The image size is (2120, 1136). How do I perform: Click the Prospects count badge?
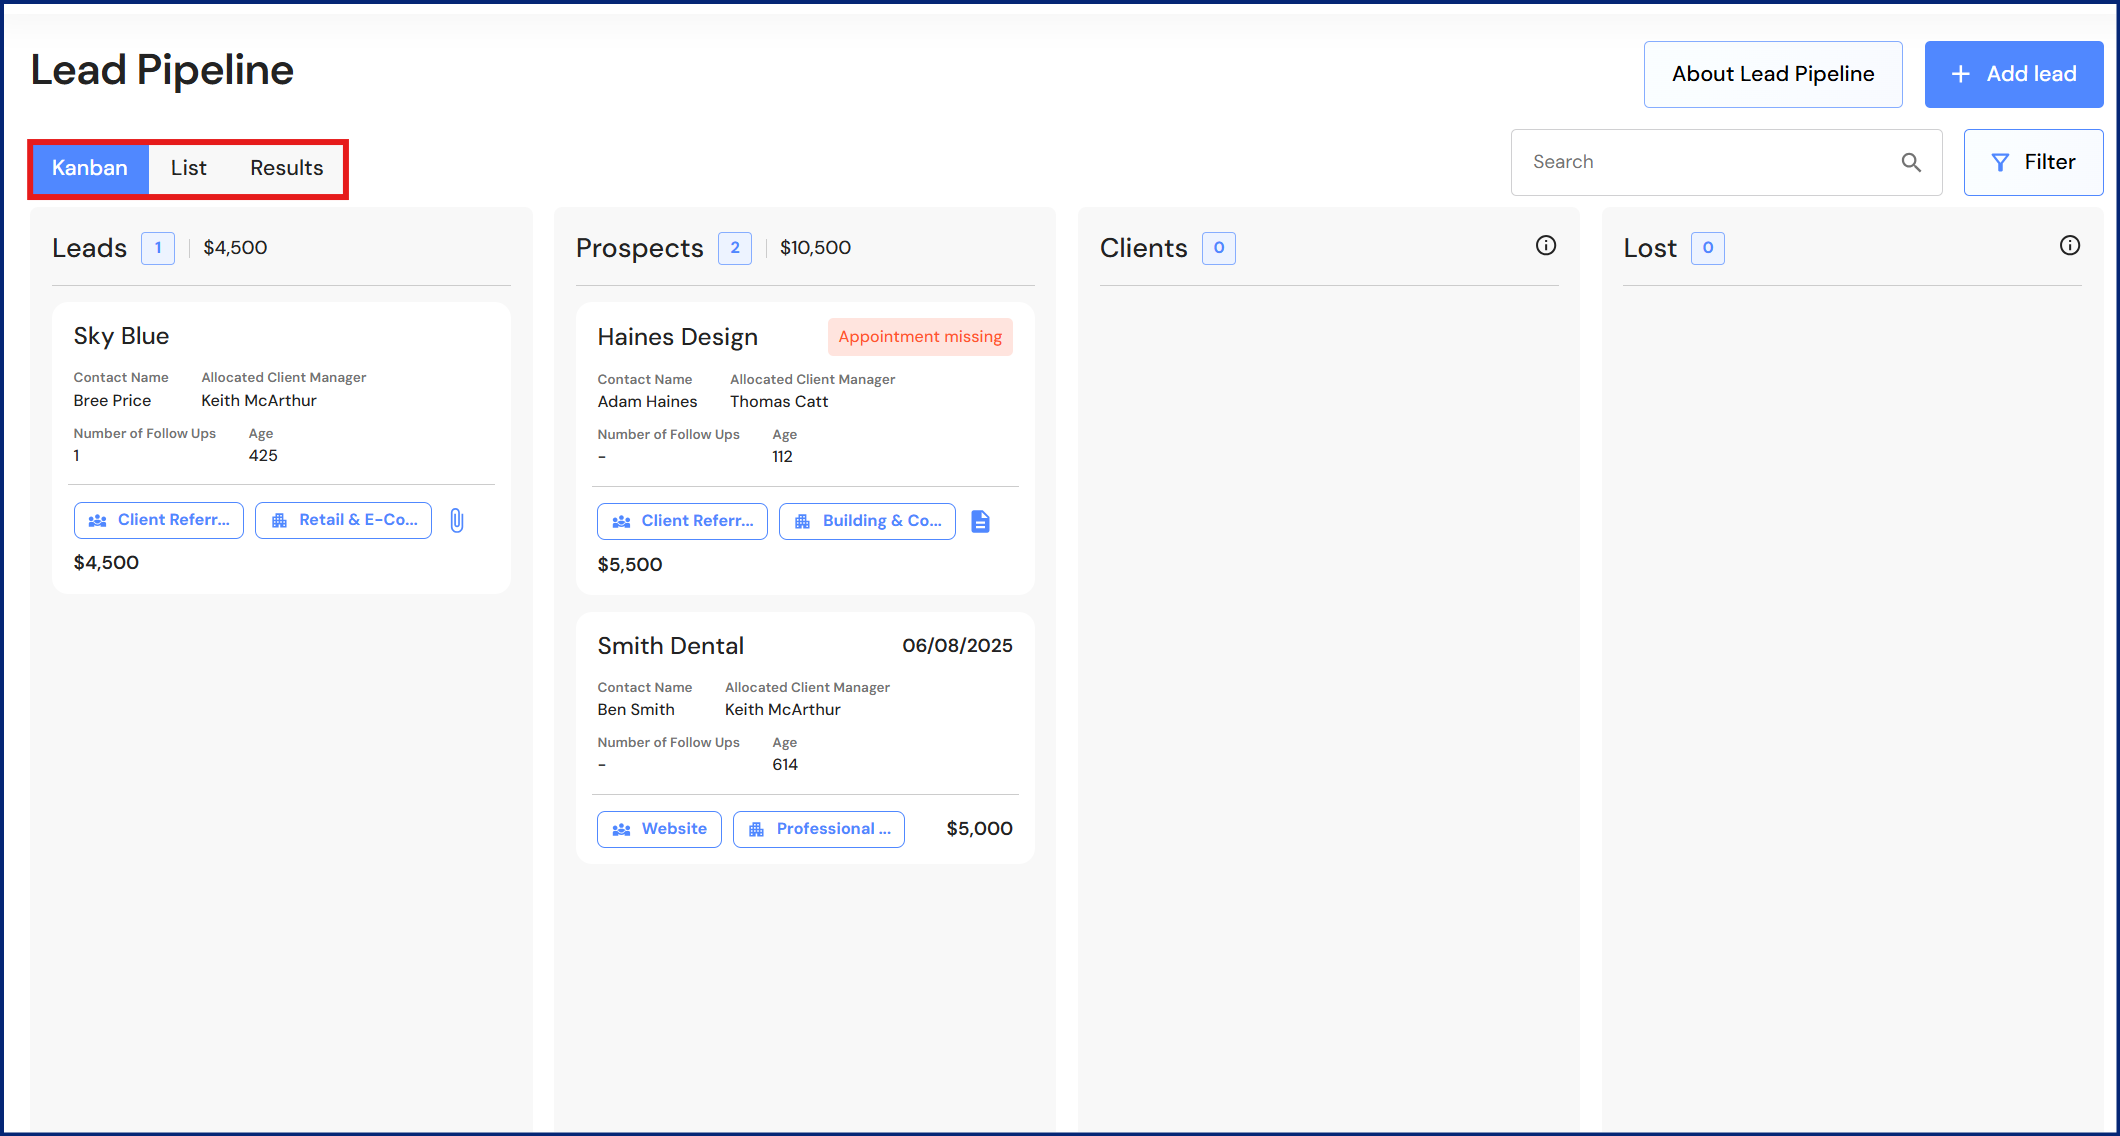point(734,248)
